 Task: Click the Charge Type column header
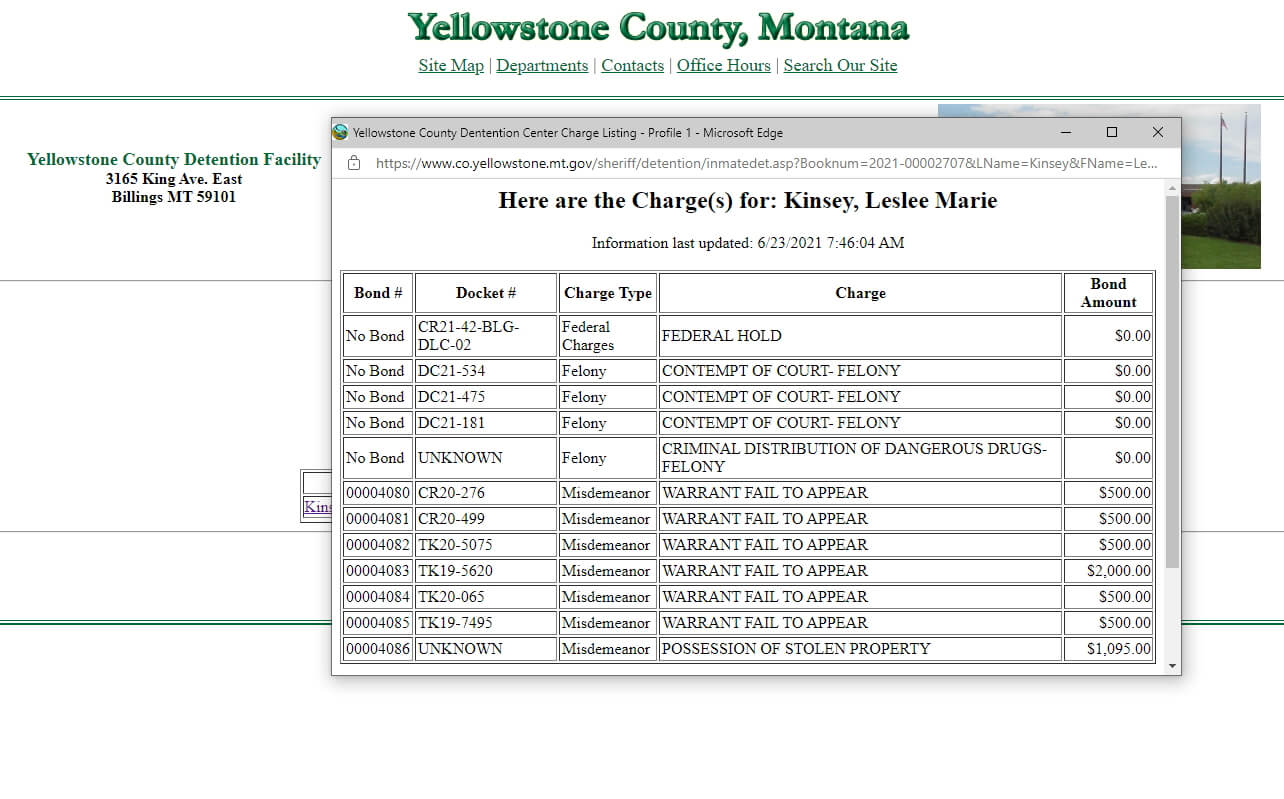(608, 293)
